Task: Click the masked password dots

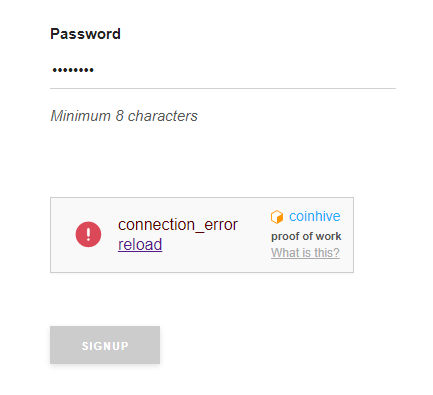Action: 73,70
